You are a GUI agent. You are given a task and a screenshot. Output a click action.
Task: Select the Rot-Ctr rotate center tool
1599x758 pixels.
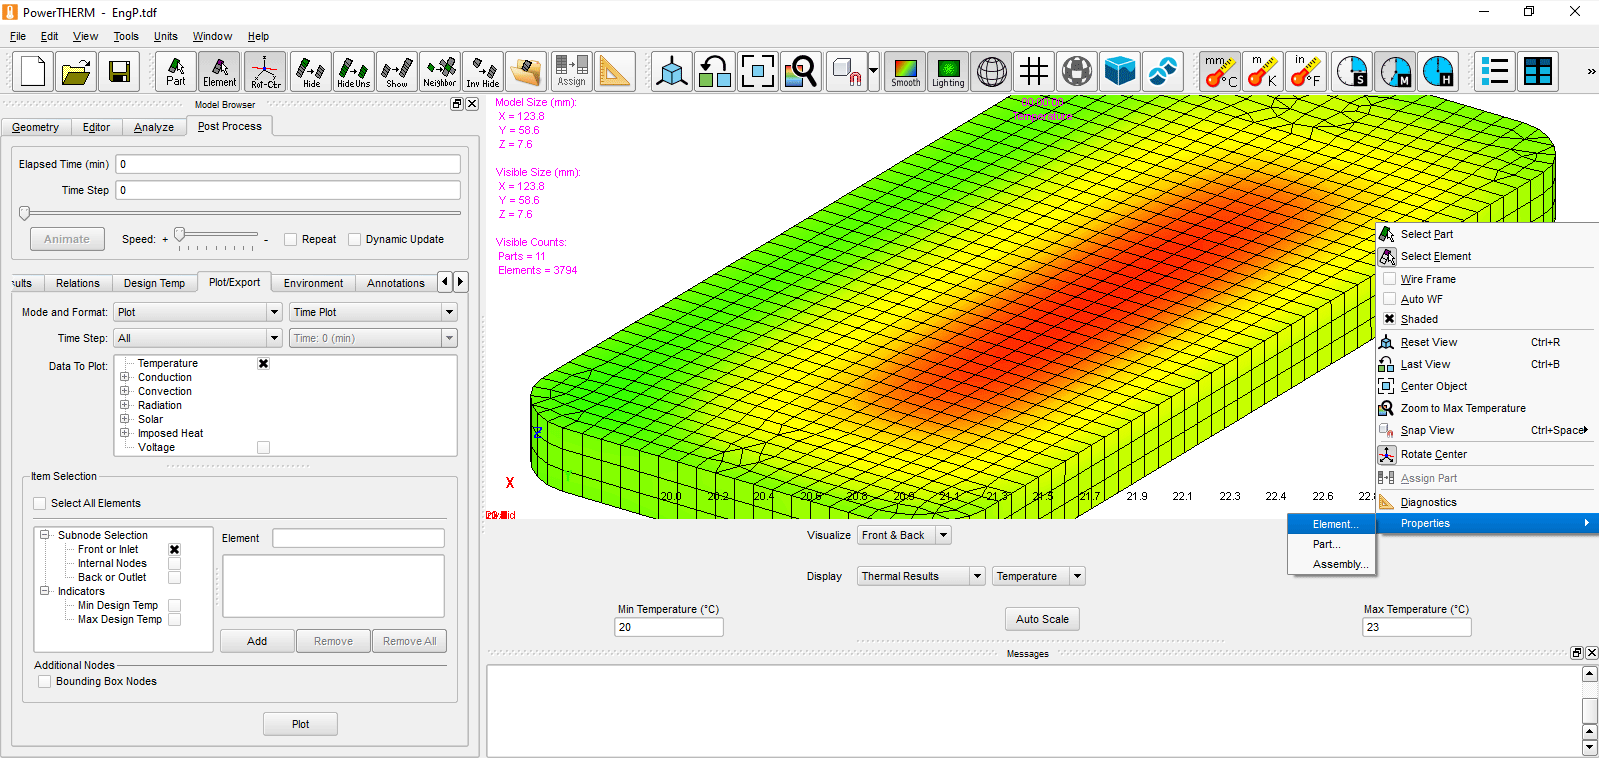265,72
